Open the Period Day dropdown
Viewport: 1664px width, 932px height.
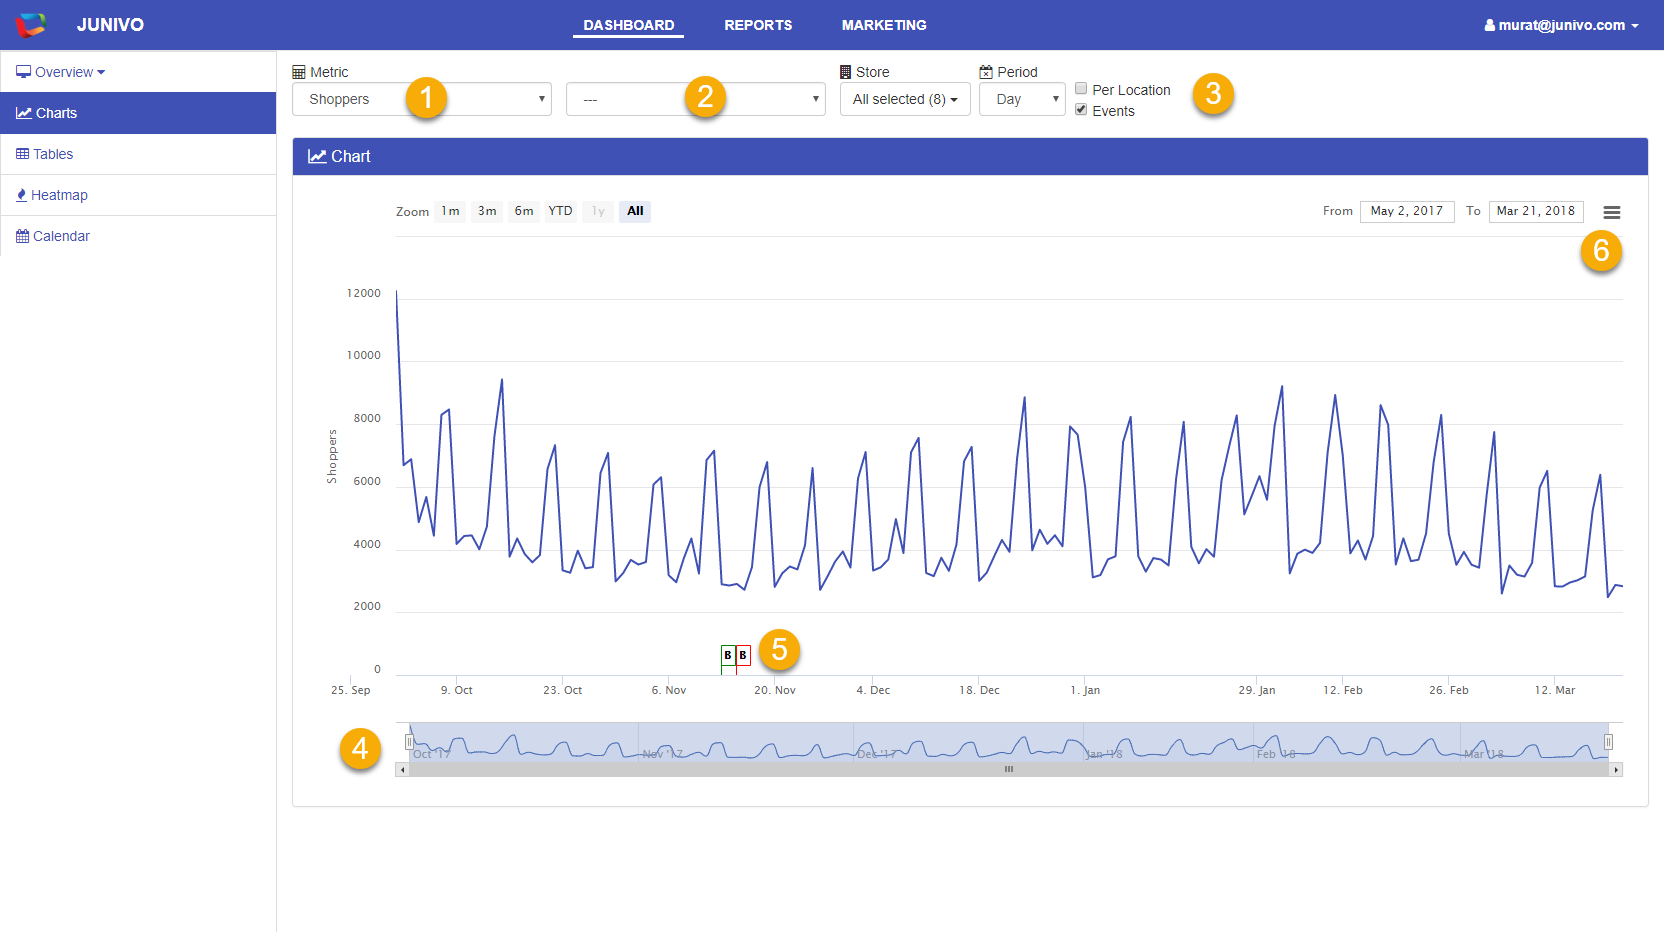[1021, 99]
